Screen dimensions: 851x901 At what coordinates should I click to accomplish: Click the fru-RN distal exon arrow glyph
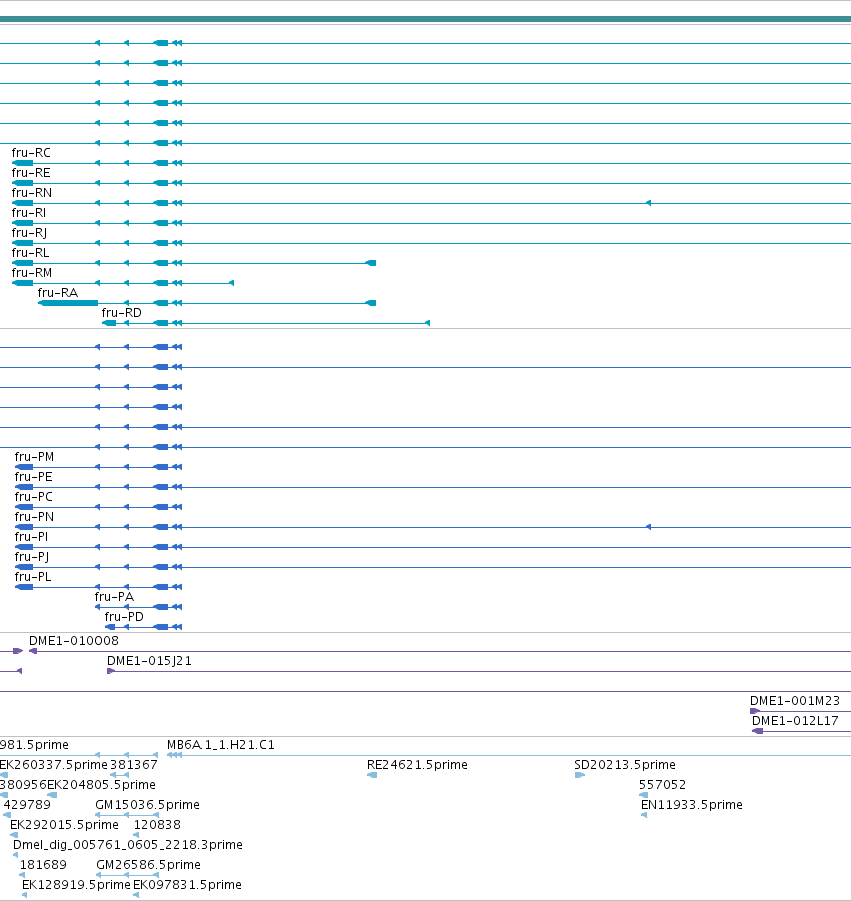[648, 203]
